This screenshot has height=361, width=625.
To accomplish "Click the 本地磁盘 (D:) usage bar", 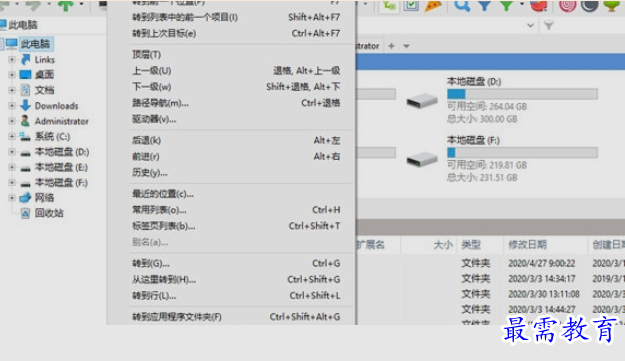I will coord(522,94).
